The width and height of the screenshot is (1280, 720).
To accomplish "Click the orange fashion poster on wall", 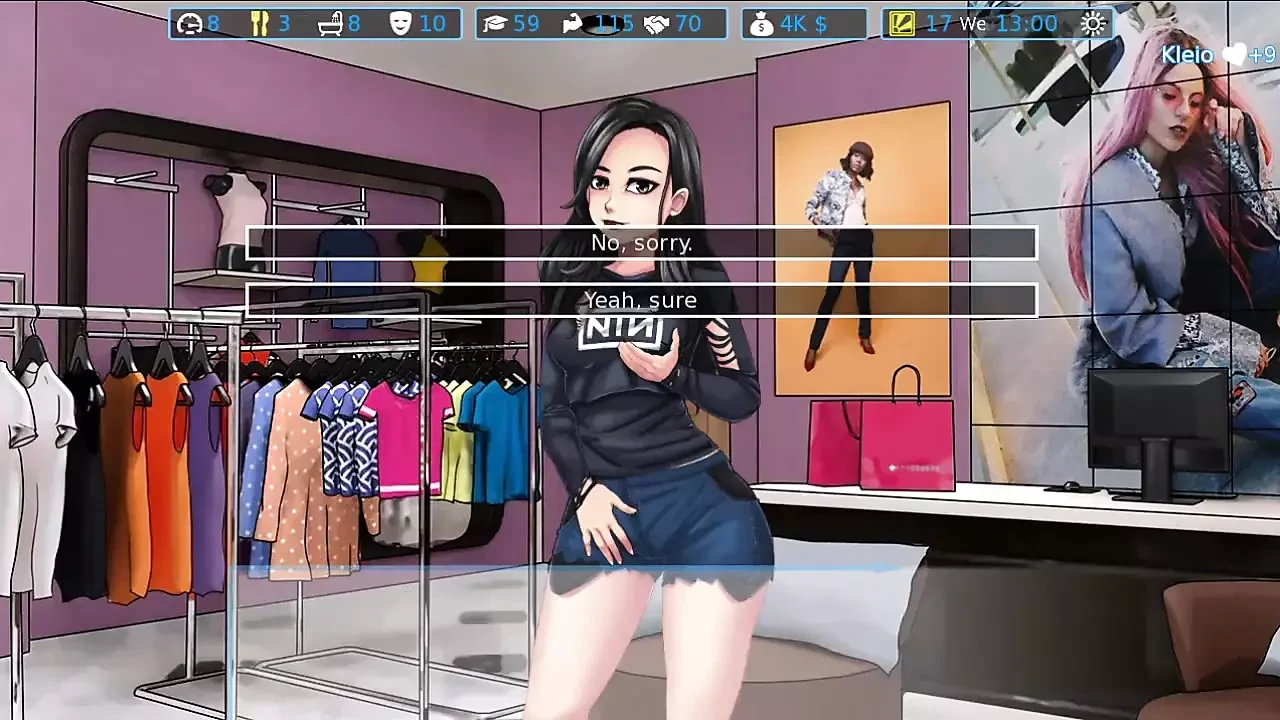I will click(x=862, y=249).
